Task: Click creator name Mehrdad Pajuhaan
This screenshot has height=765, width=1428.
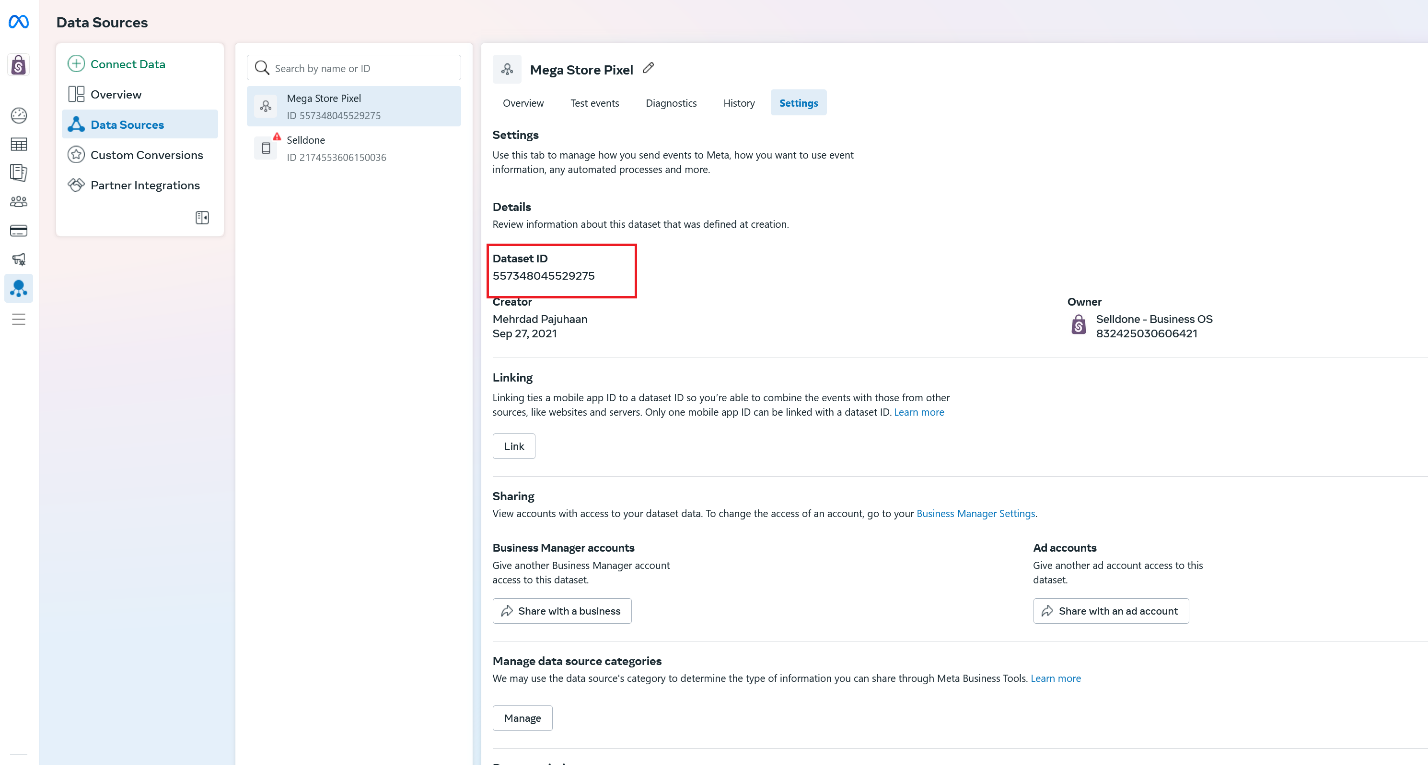Action: pos(540,319)
